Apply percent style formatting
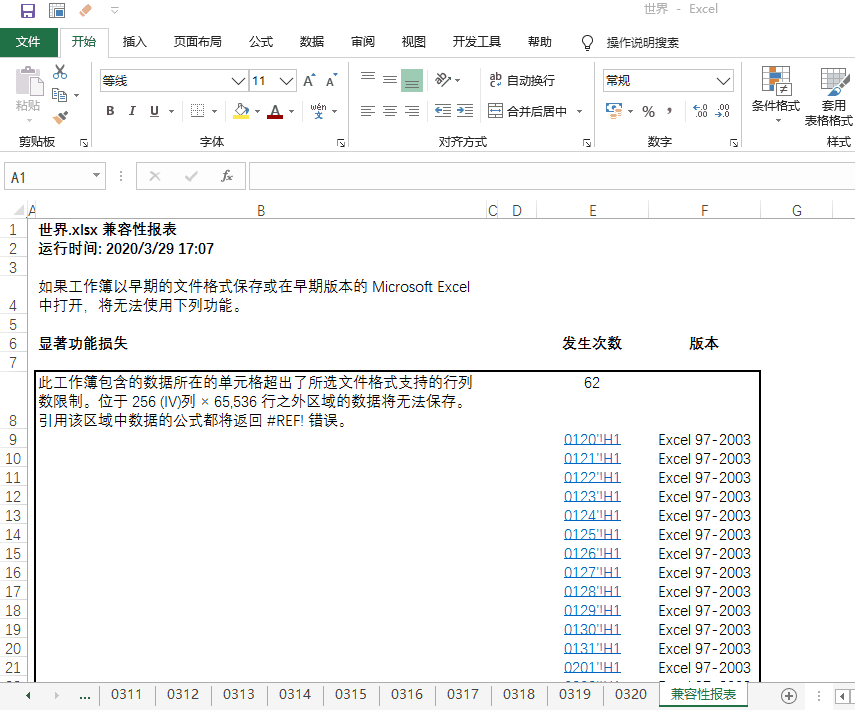855x710 pixels. (x=648, y=111)
